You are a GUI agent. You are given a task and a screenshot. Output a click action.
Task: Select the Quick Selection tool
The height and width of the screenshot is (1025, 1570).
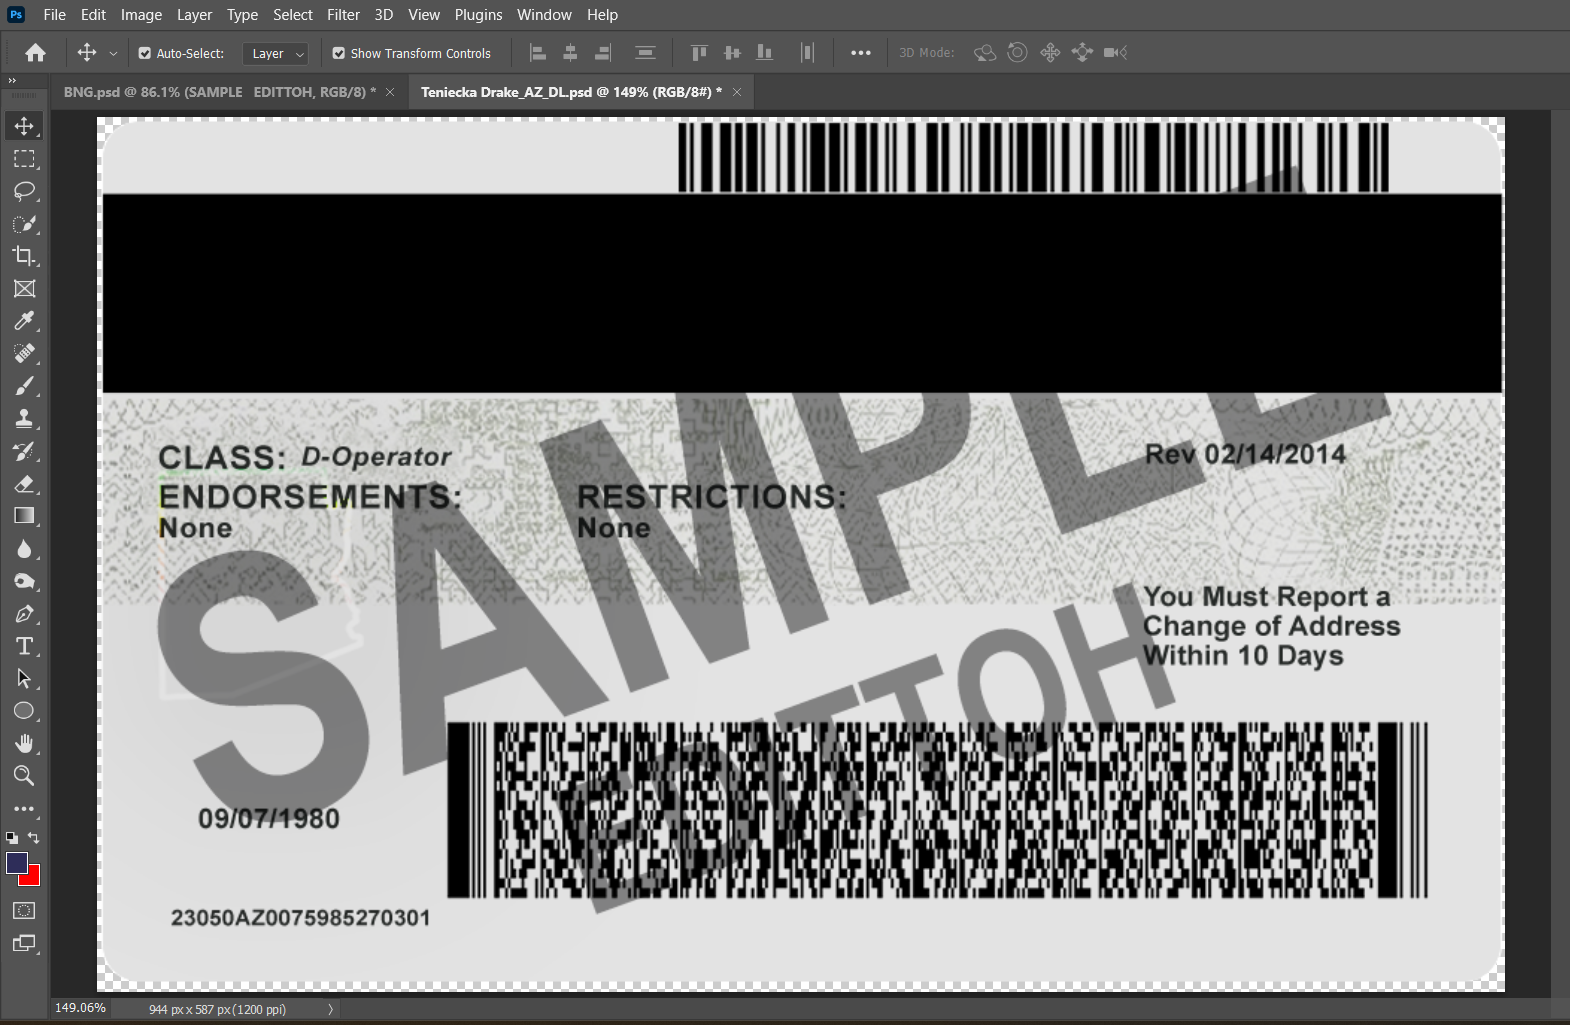coord(24,224)
